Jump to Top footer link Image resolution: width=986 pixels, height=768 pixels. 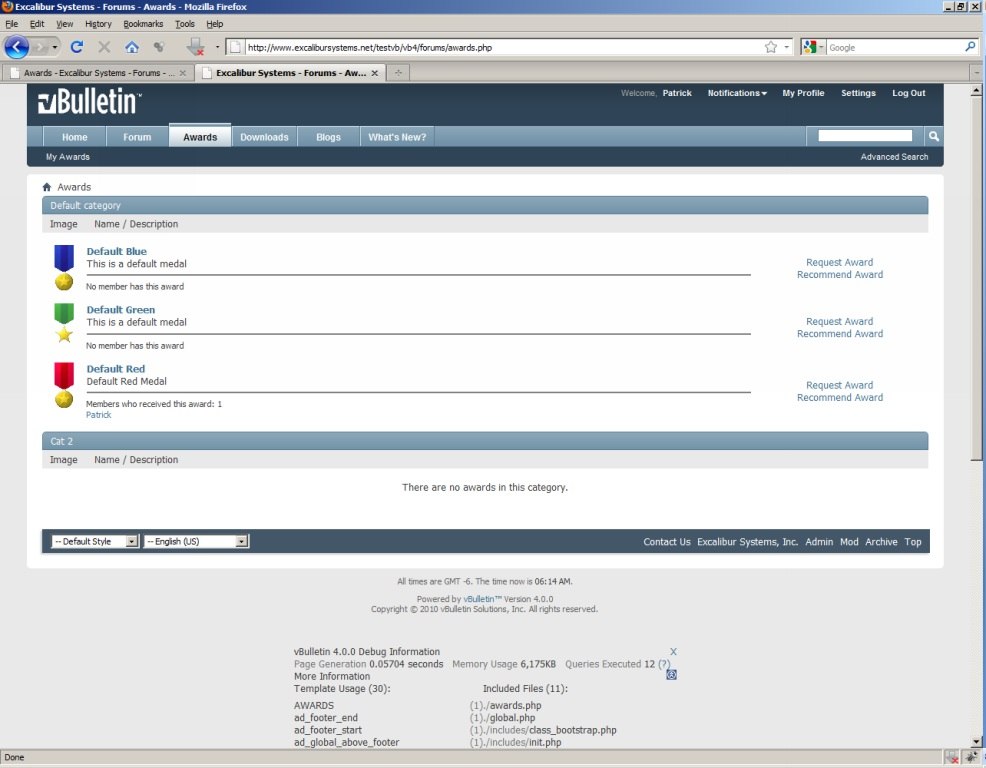point(912,542)
